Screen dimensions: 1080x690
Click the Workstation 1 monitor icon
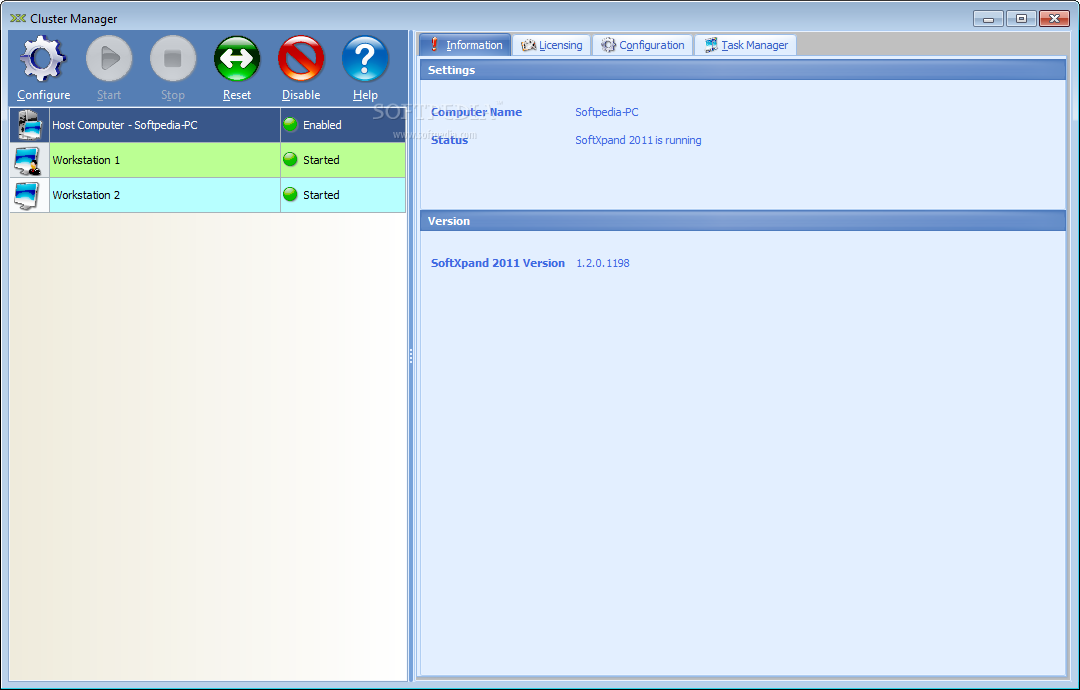pyautogui.click(x=28, y=160)
